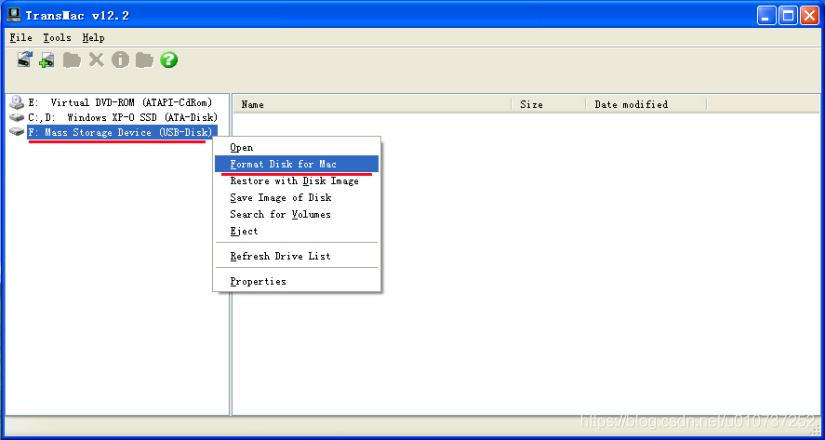Choose Open from the context menu
This screenshot has height=440, width=825.
pyautogui.click(x=297, y=148)
